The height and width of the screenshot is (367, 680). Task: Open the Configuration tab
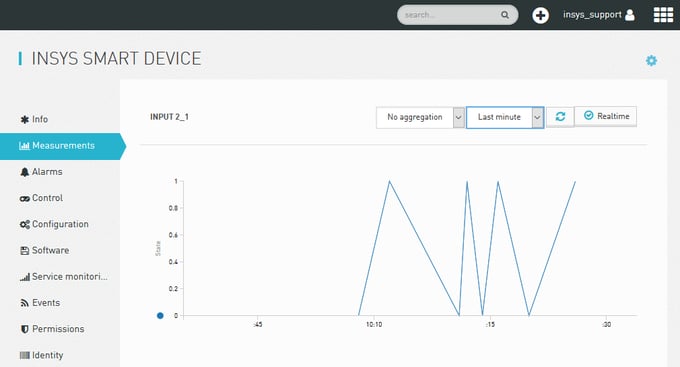pos(60,224)
